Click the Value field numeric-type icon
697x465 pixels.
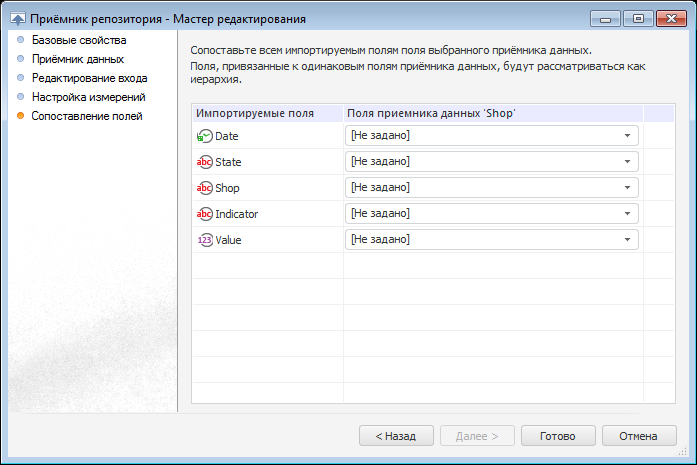click(205, 240)
